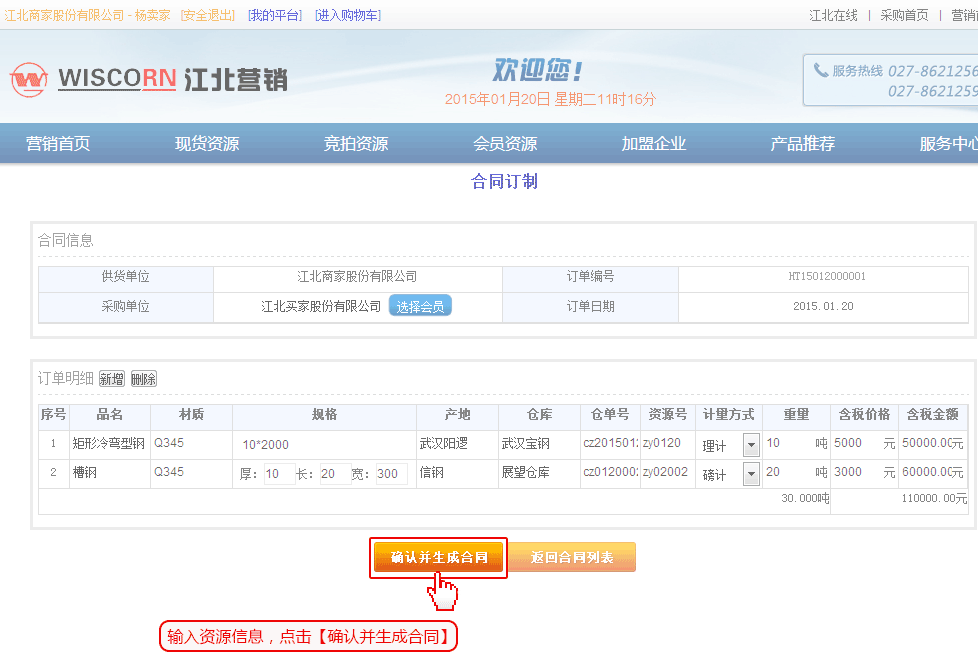Click 江北买家股份有限公司 buyer name
978x668 pixels.
(321, 306)
